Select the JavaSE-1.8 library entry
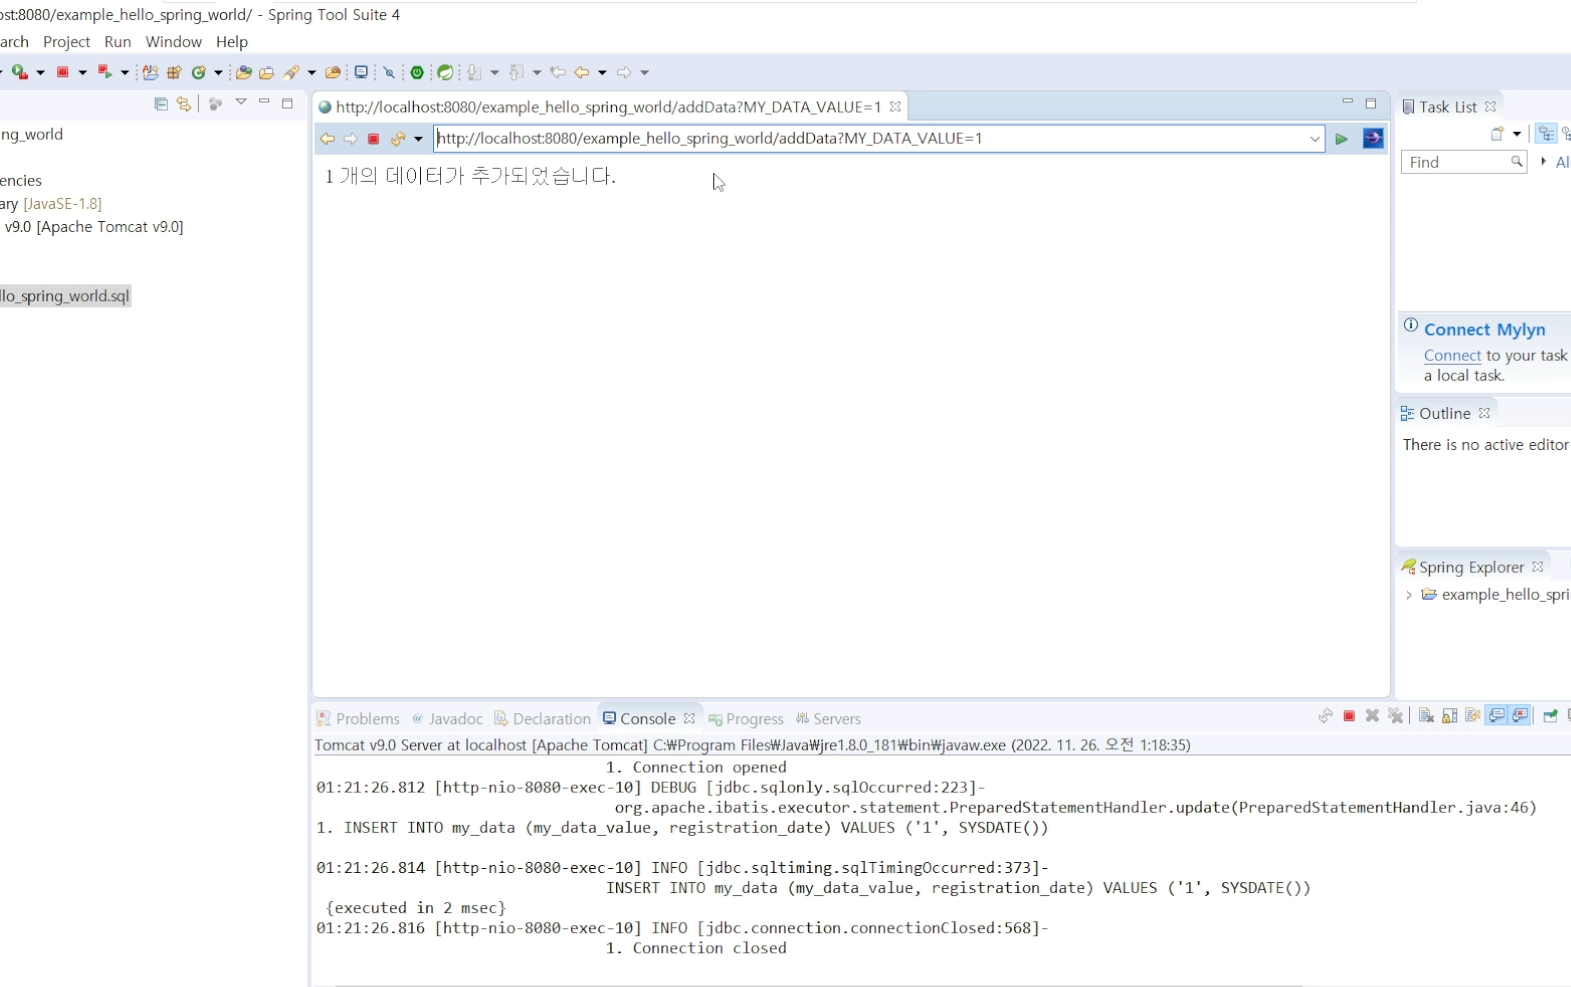 51,204
